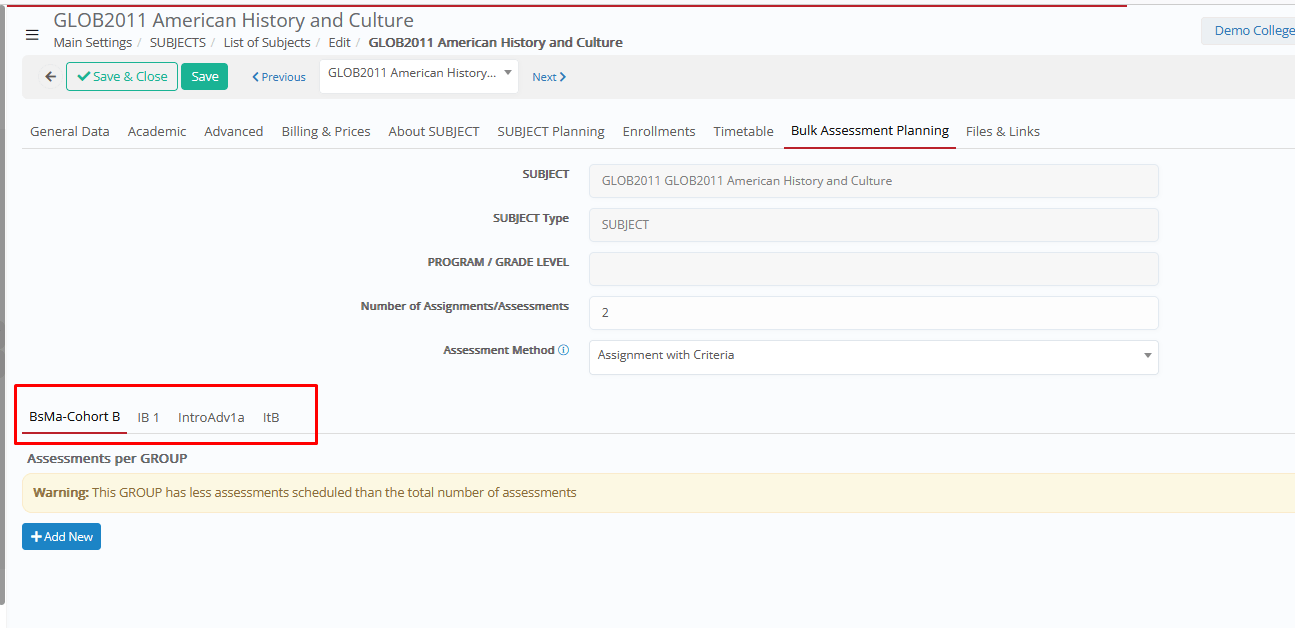The width and height of the screenshot is (1295, 628).
Task: Click Add New assessment button
Action: 62,537
